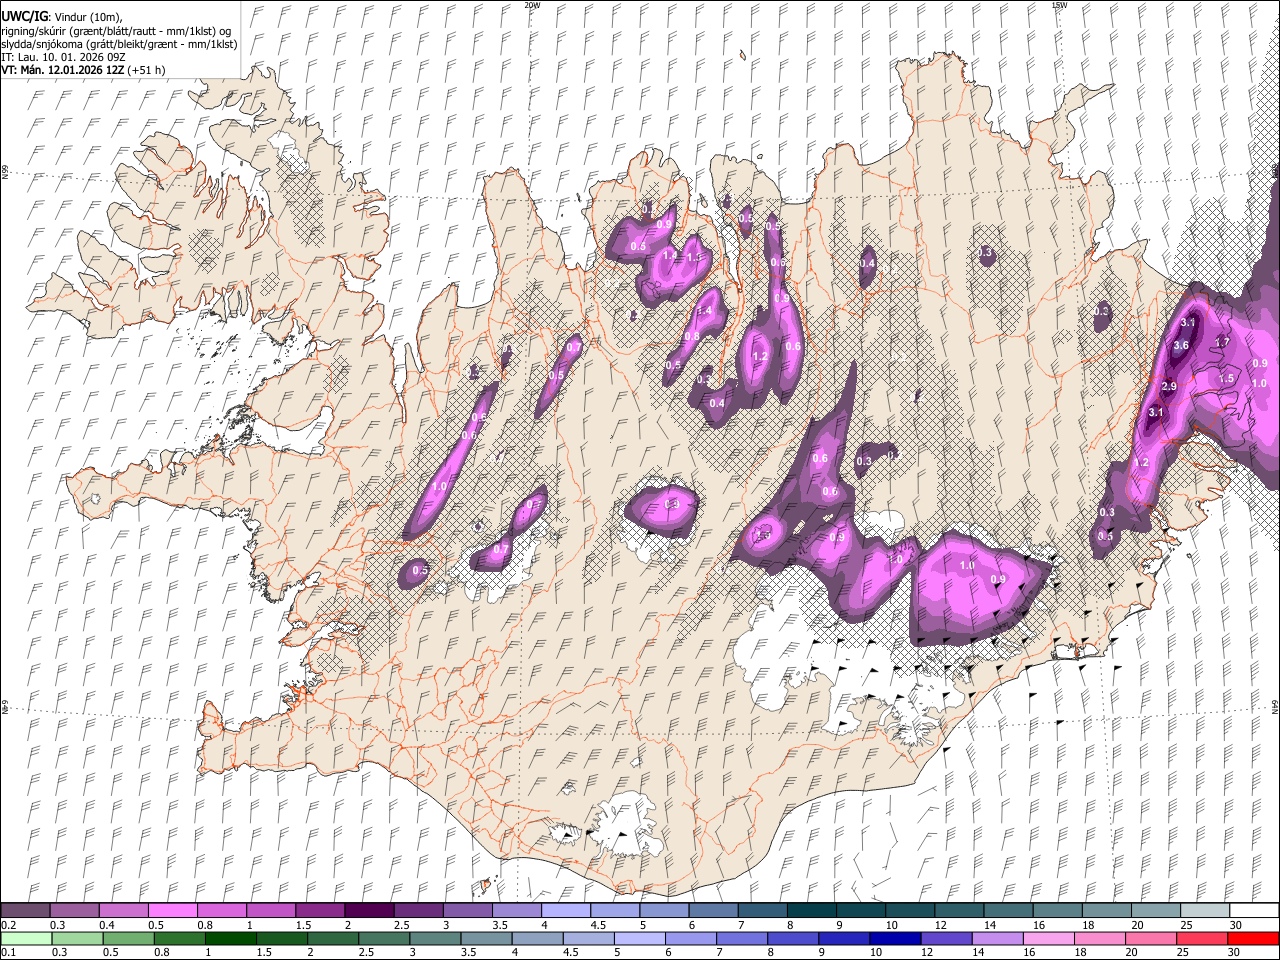This screenshot has height=960, width=1280.
Task: Pick snow-scale swatch between 1 and 1.5
Action: coord(272,910)
